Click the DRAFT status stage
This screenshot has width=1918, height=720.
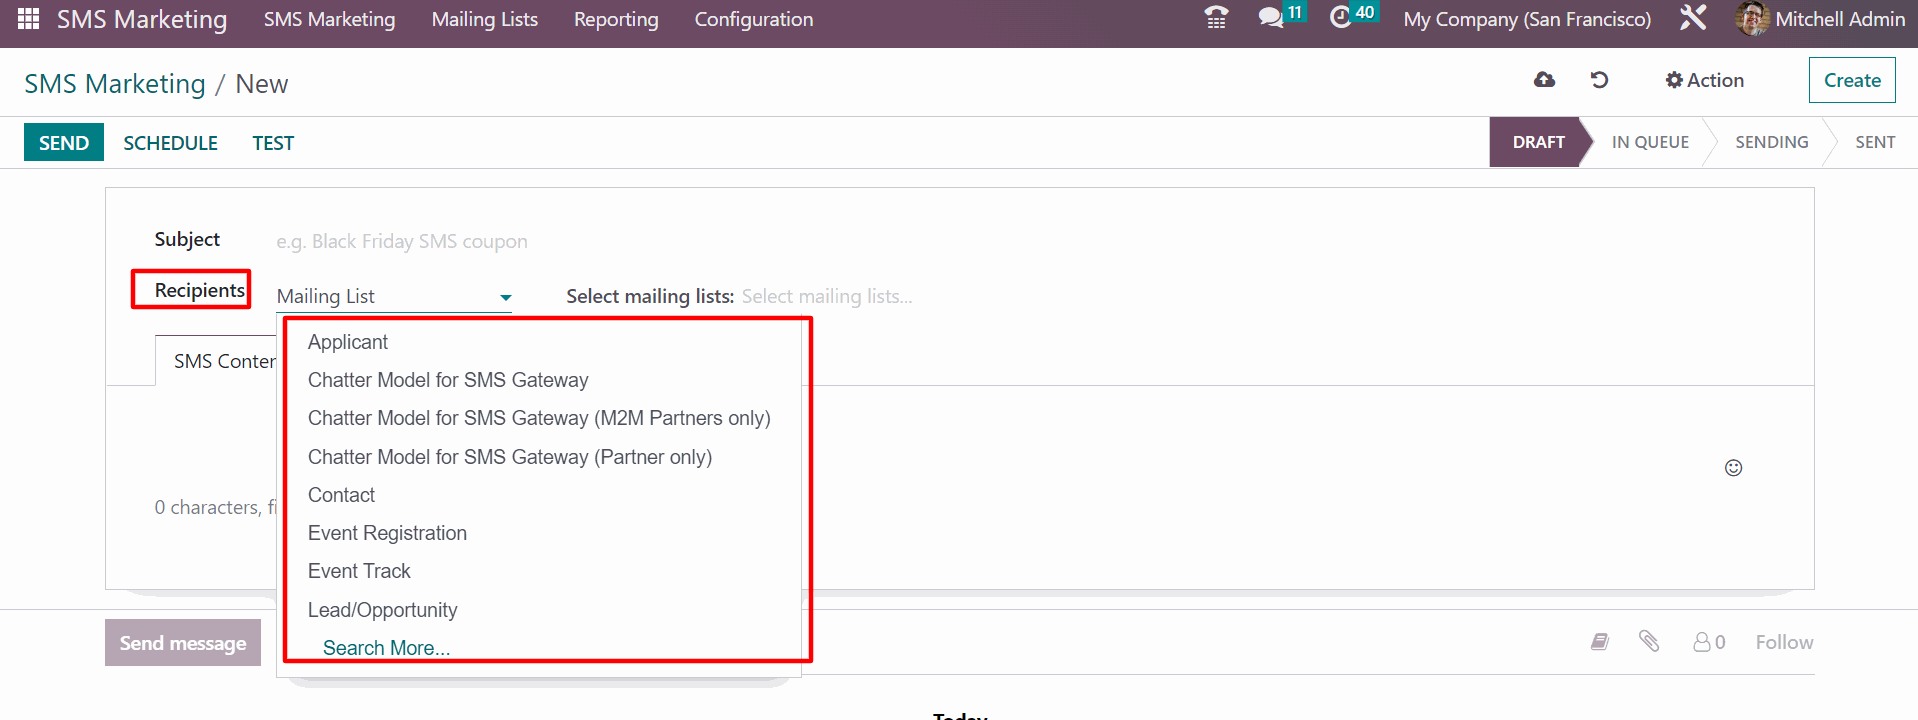pyautogui.click(x=1538, y=142)
